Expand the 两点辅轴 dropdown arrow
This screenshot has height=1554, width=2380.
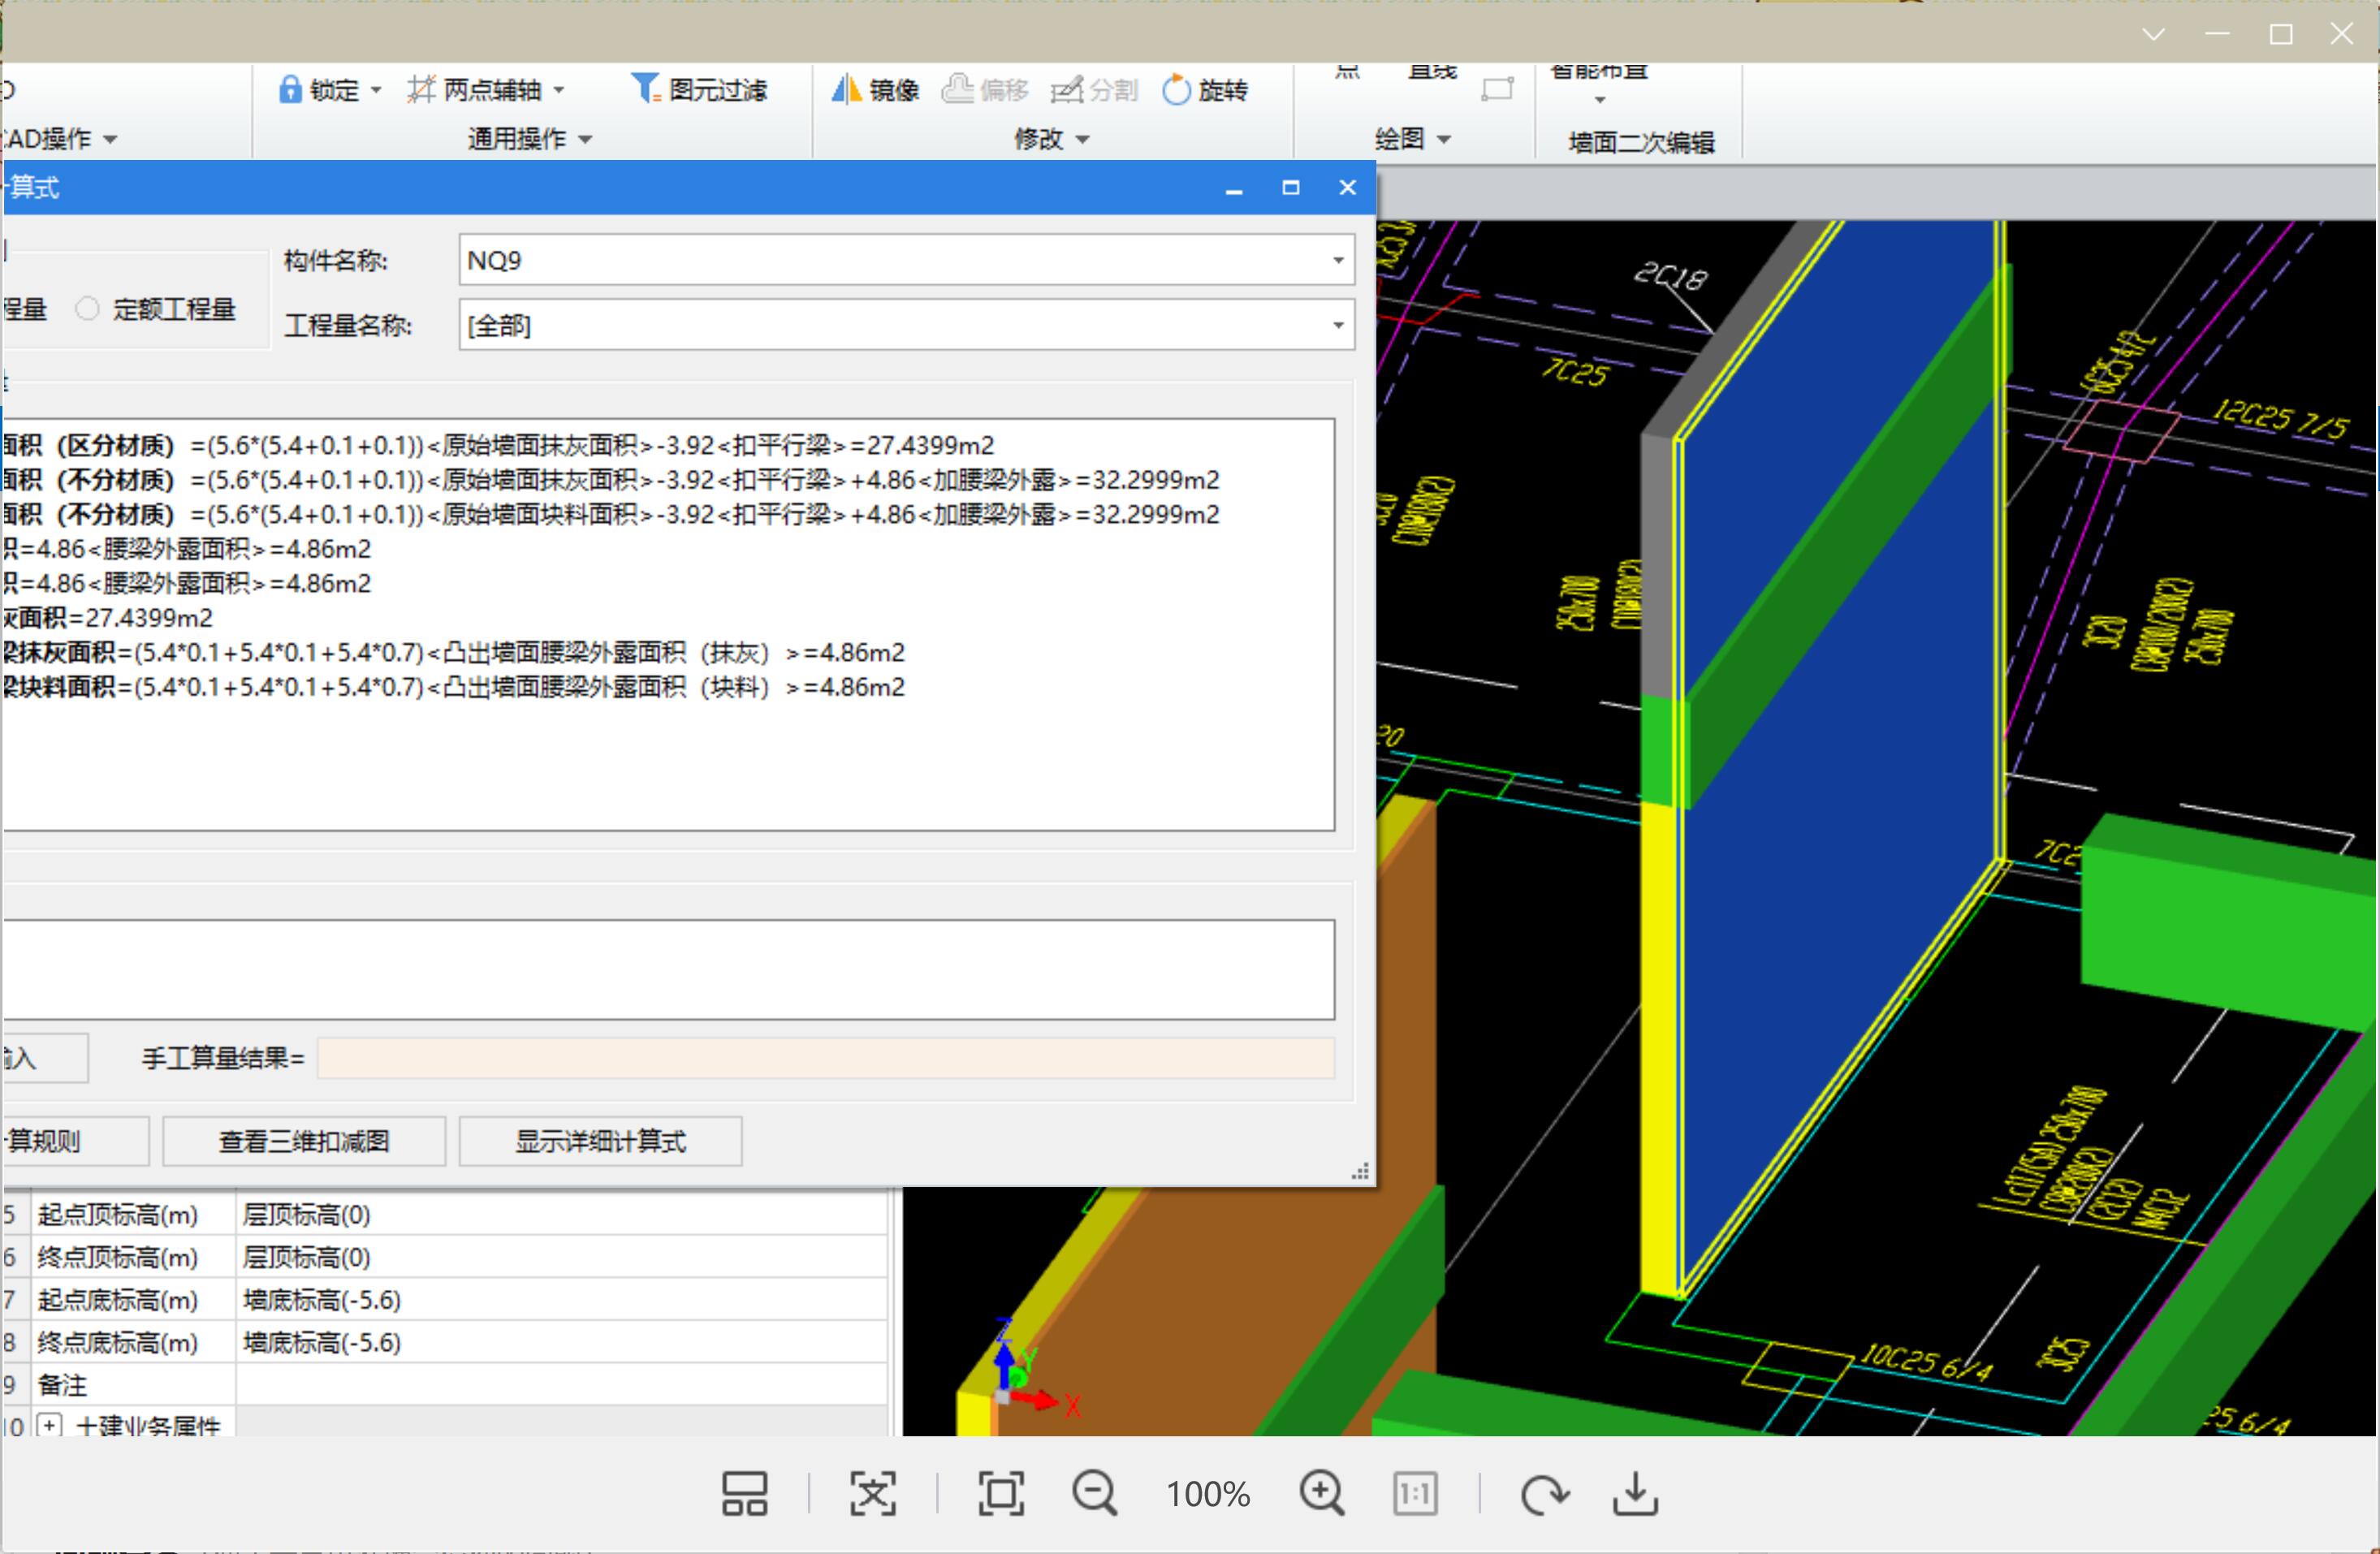[559, 90]
